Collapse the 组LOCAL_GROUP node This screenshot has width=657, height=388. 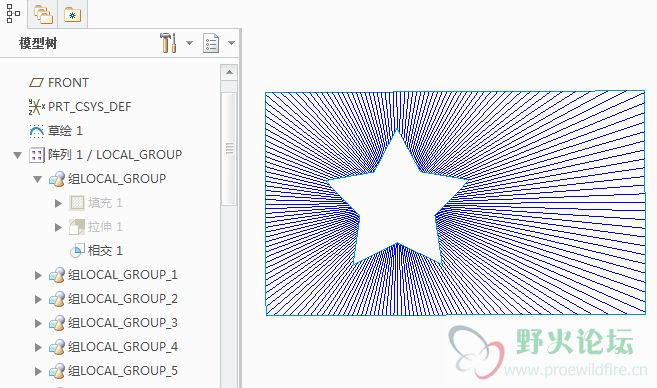coord(38,179)
